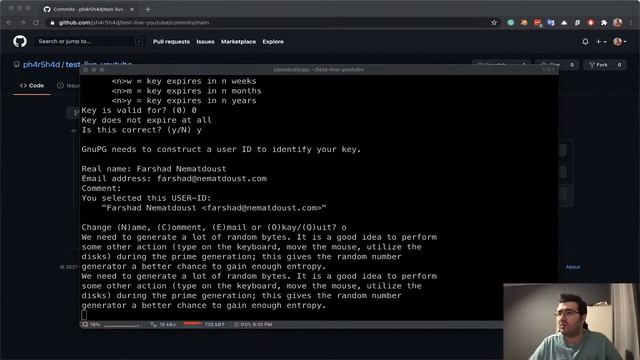Open the GitHub profile avatar menu
Image resolution: width=640 pixels, height=360 pixels.
[620, 42]
